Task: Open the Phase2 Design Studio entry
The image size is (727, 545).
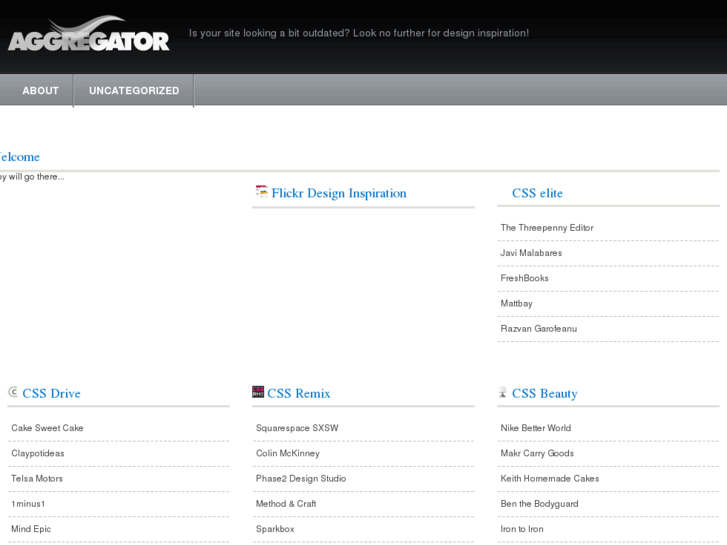Action: coord(301,478)
